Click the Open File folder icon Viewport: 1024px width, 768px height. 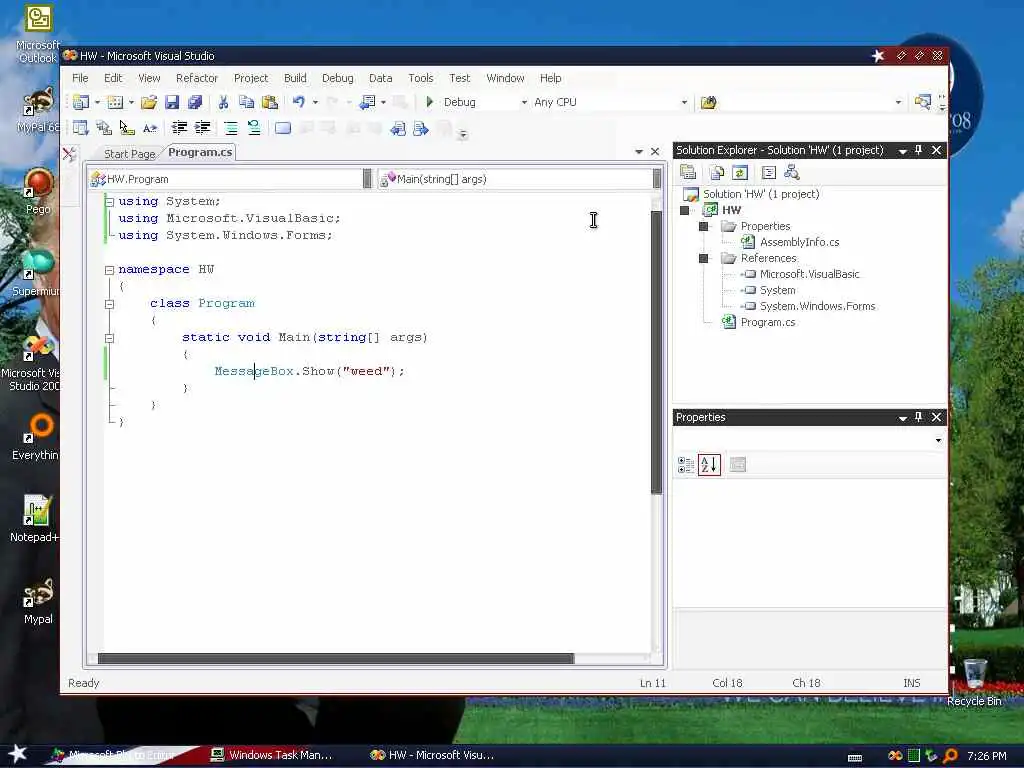click(149, 102)
